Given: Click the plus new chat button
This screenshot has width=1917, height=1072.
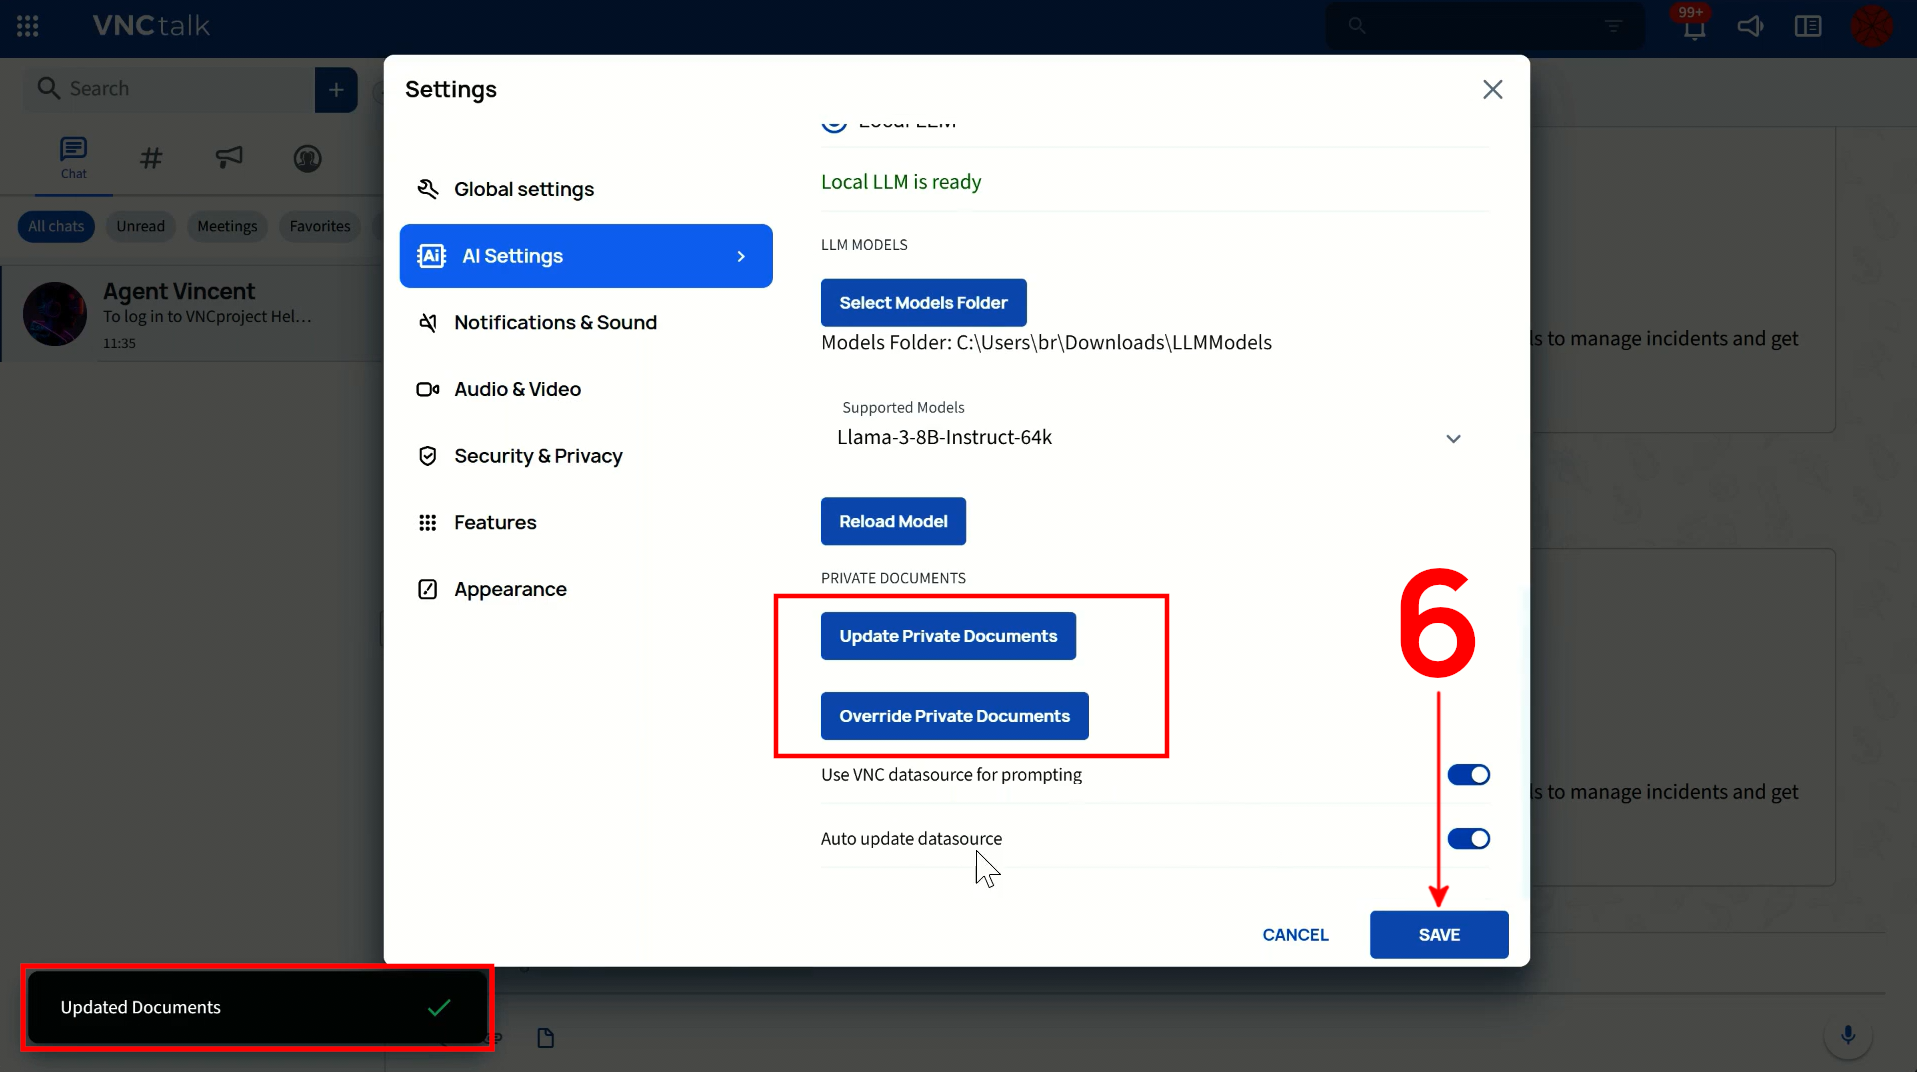Looking at the screenshot, I should tap(336, 90).
